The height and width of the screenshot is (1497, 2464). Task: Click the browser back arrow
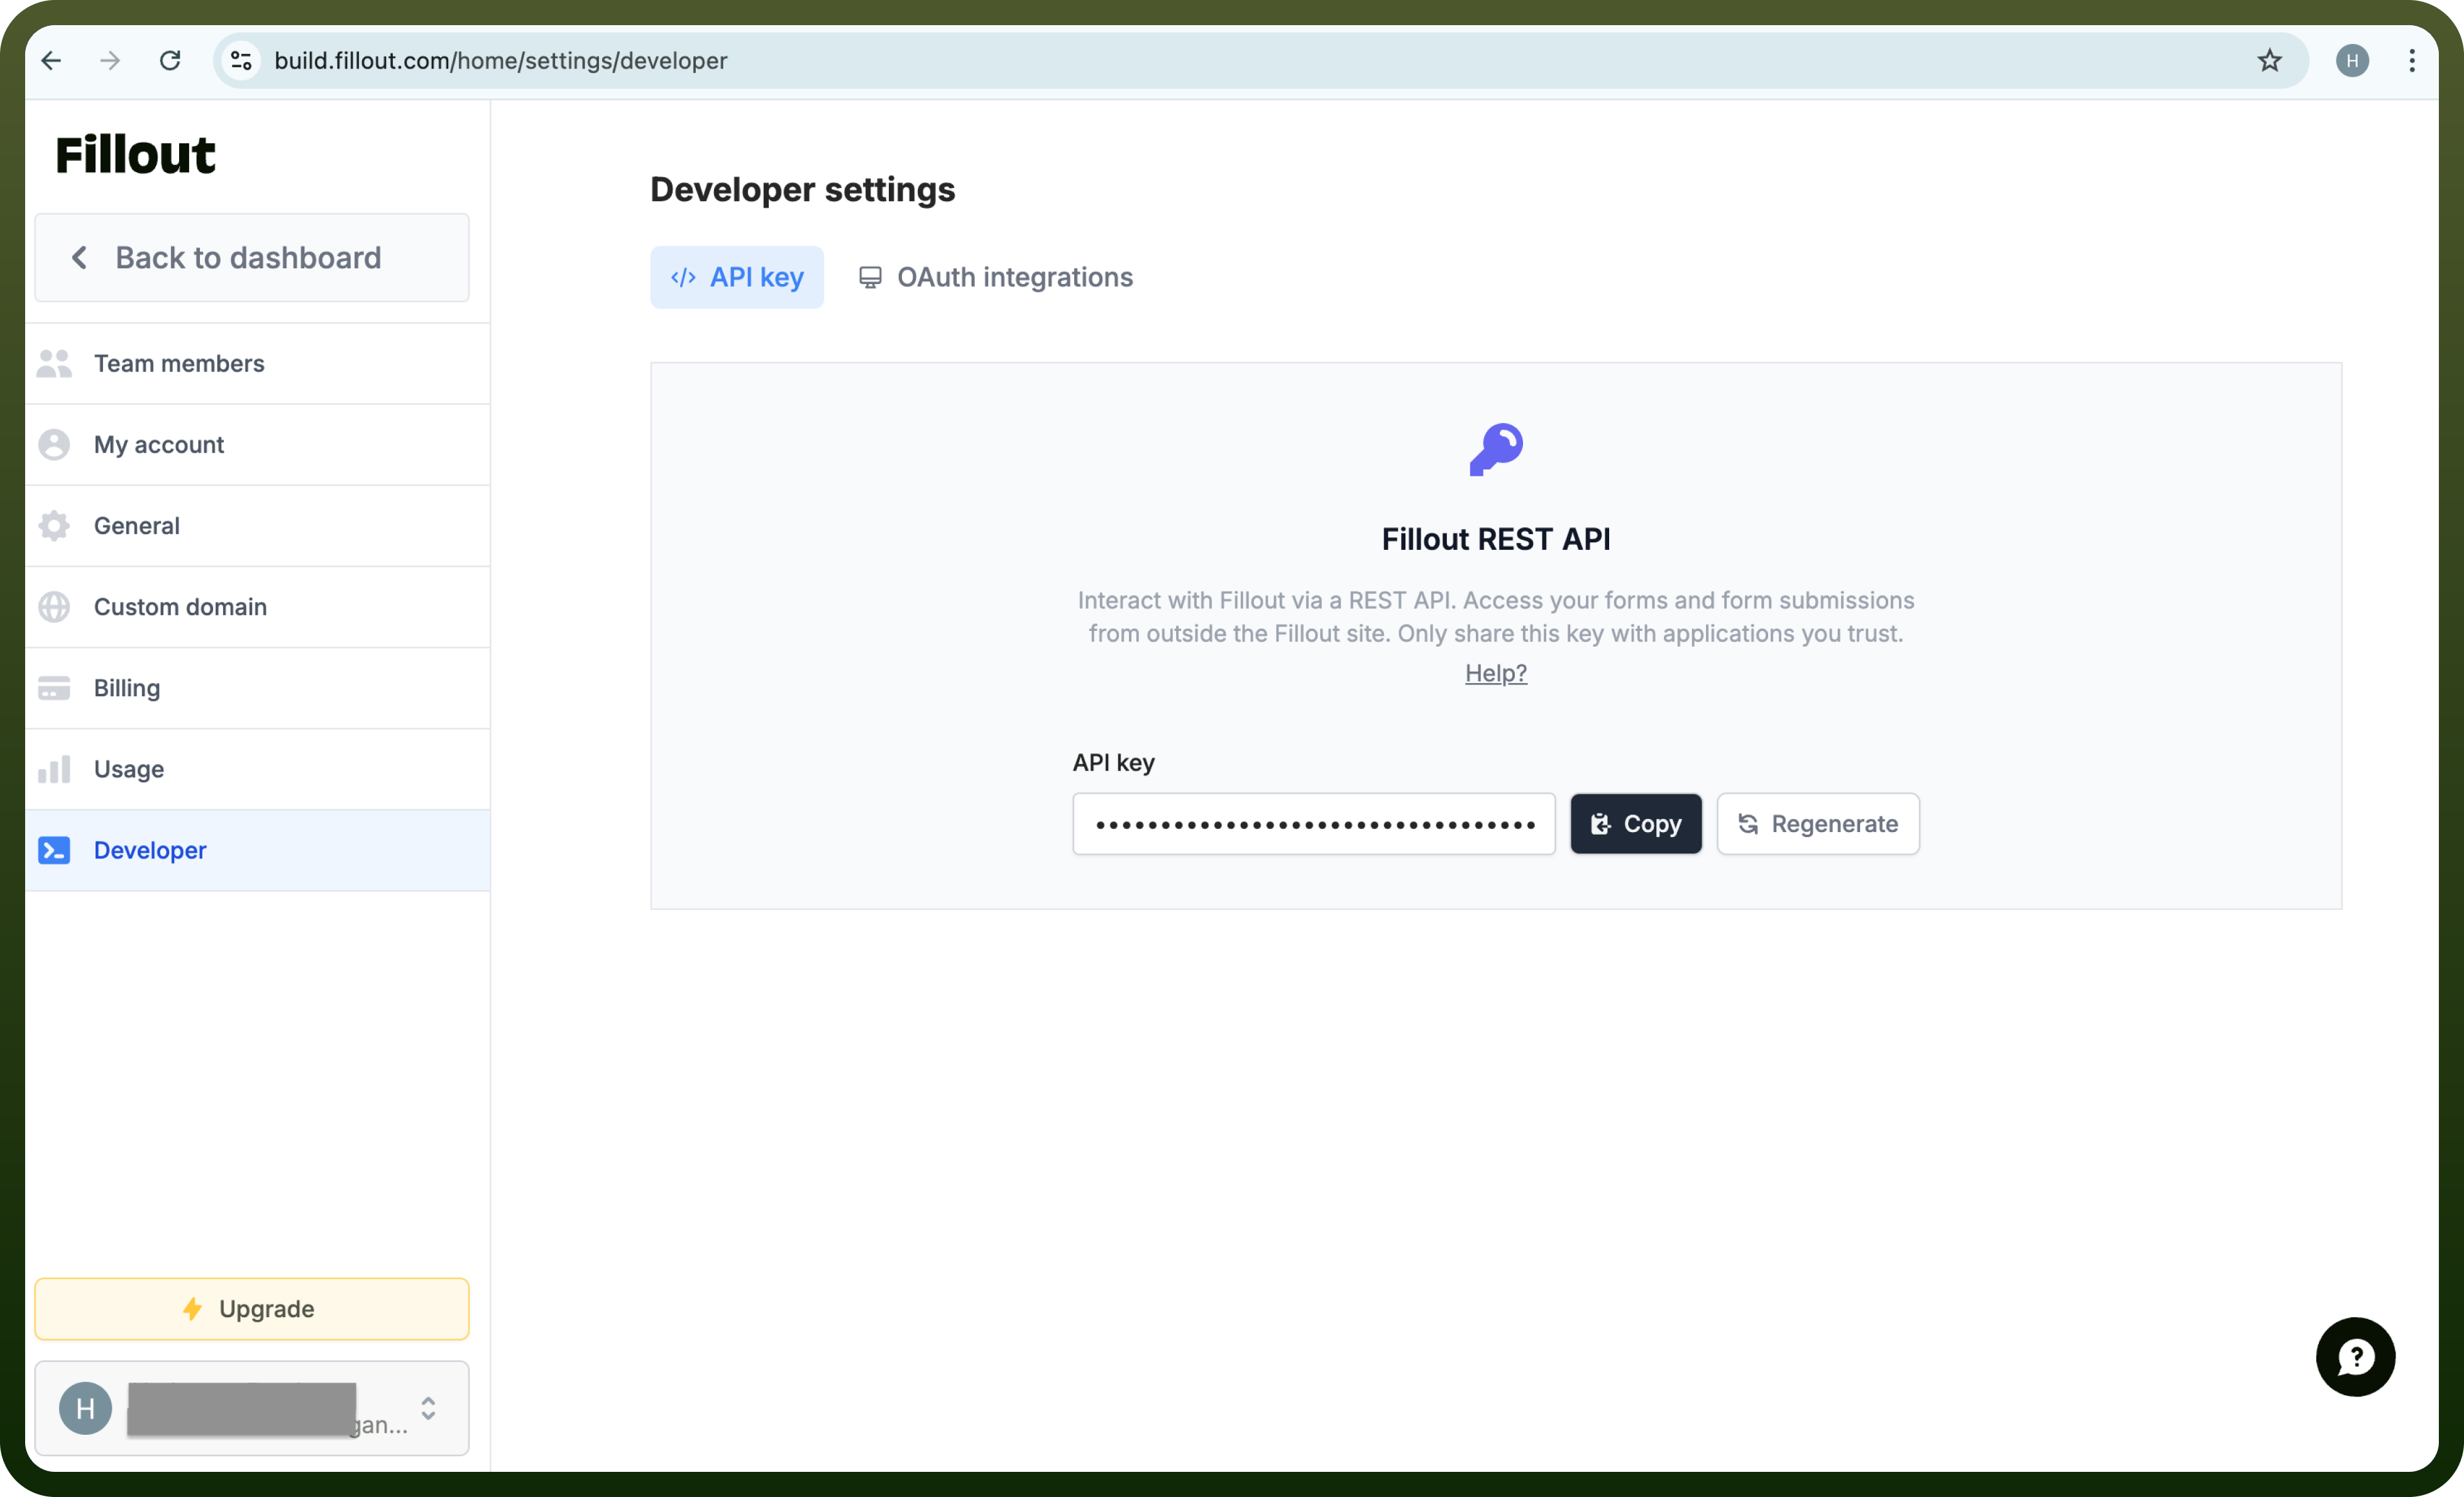coord(52,61)
